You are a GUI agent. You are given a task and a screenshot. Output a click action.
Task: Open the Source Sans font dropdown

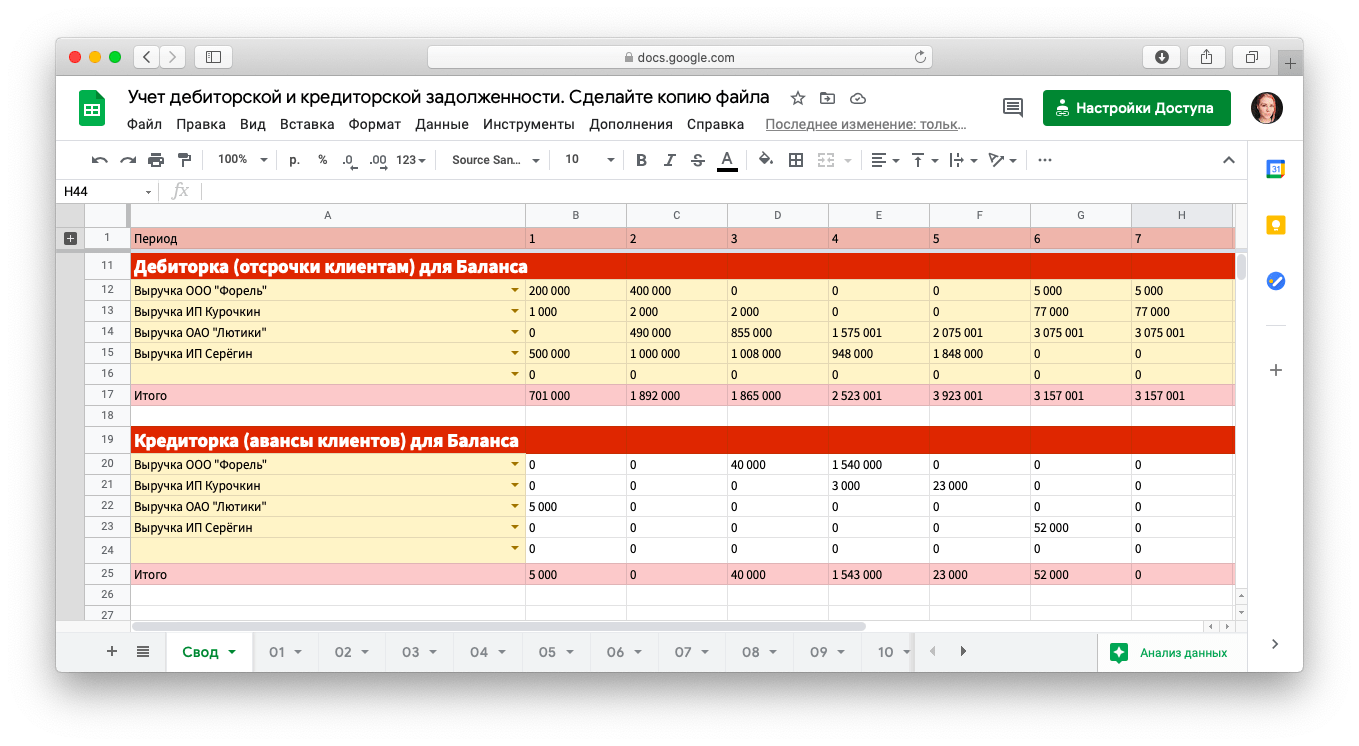(495, 160)
